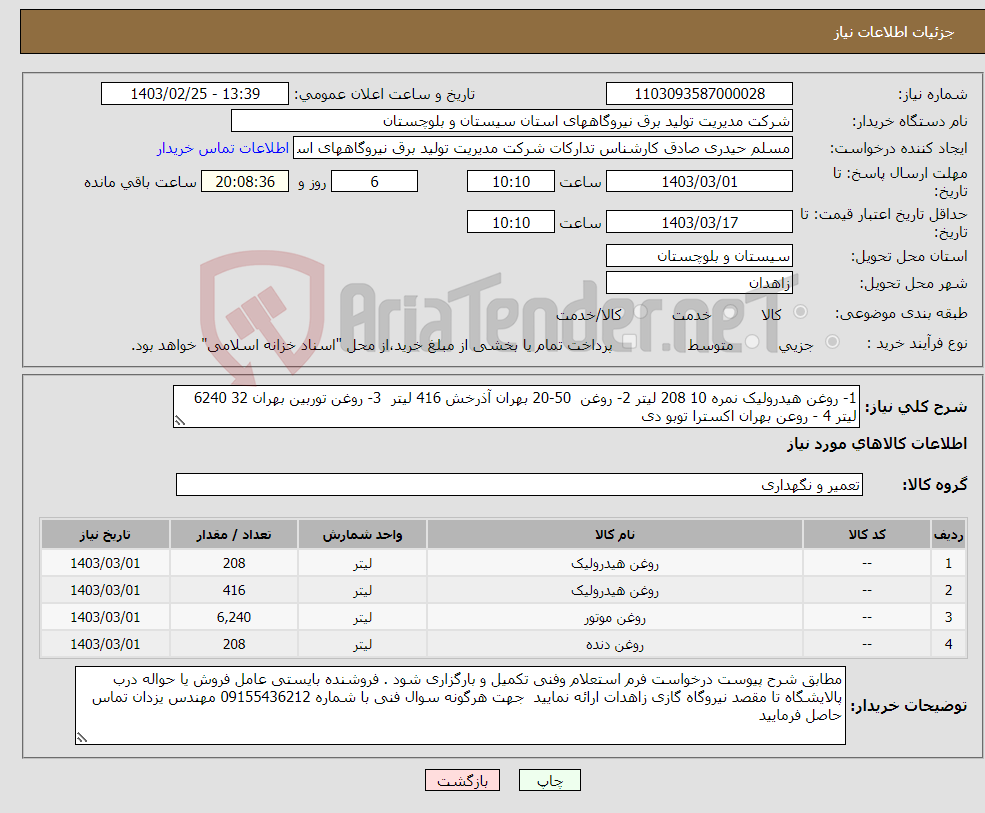985x813 pixels.
Task: Click the remaining time field 20:08:36
Action: click(x=245, y=182)
